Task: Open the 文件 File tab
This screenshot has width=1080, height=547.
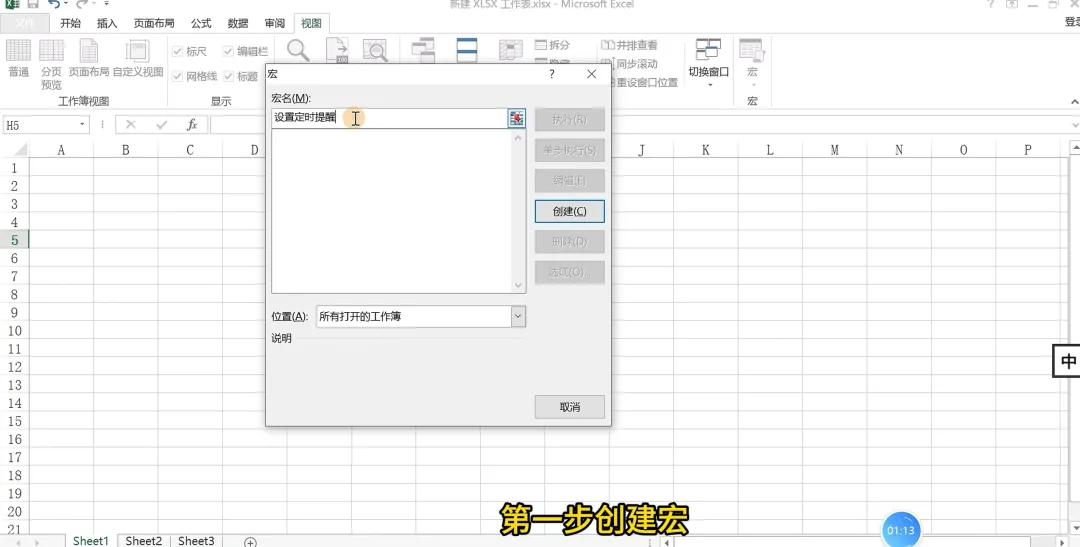Action: point(25,23)
